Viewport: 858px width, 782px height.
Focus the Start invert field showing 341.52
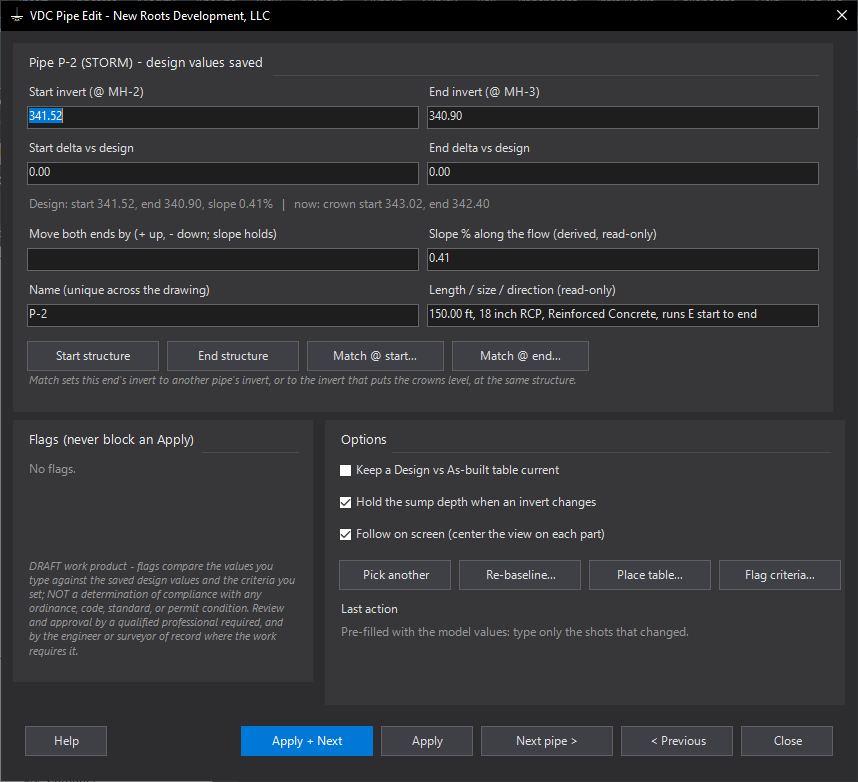[x=223, y=117]
